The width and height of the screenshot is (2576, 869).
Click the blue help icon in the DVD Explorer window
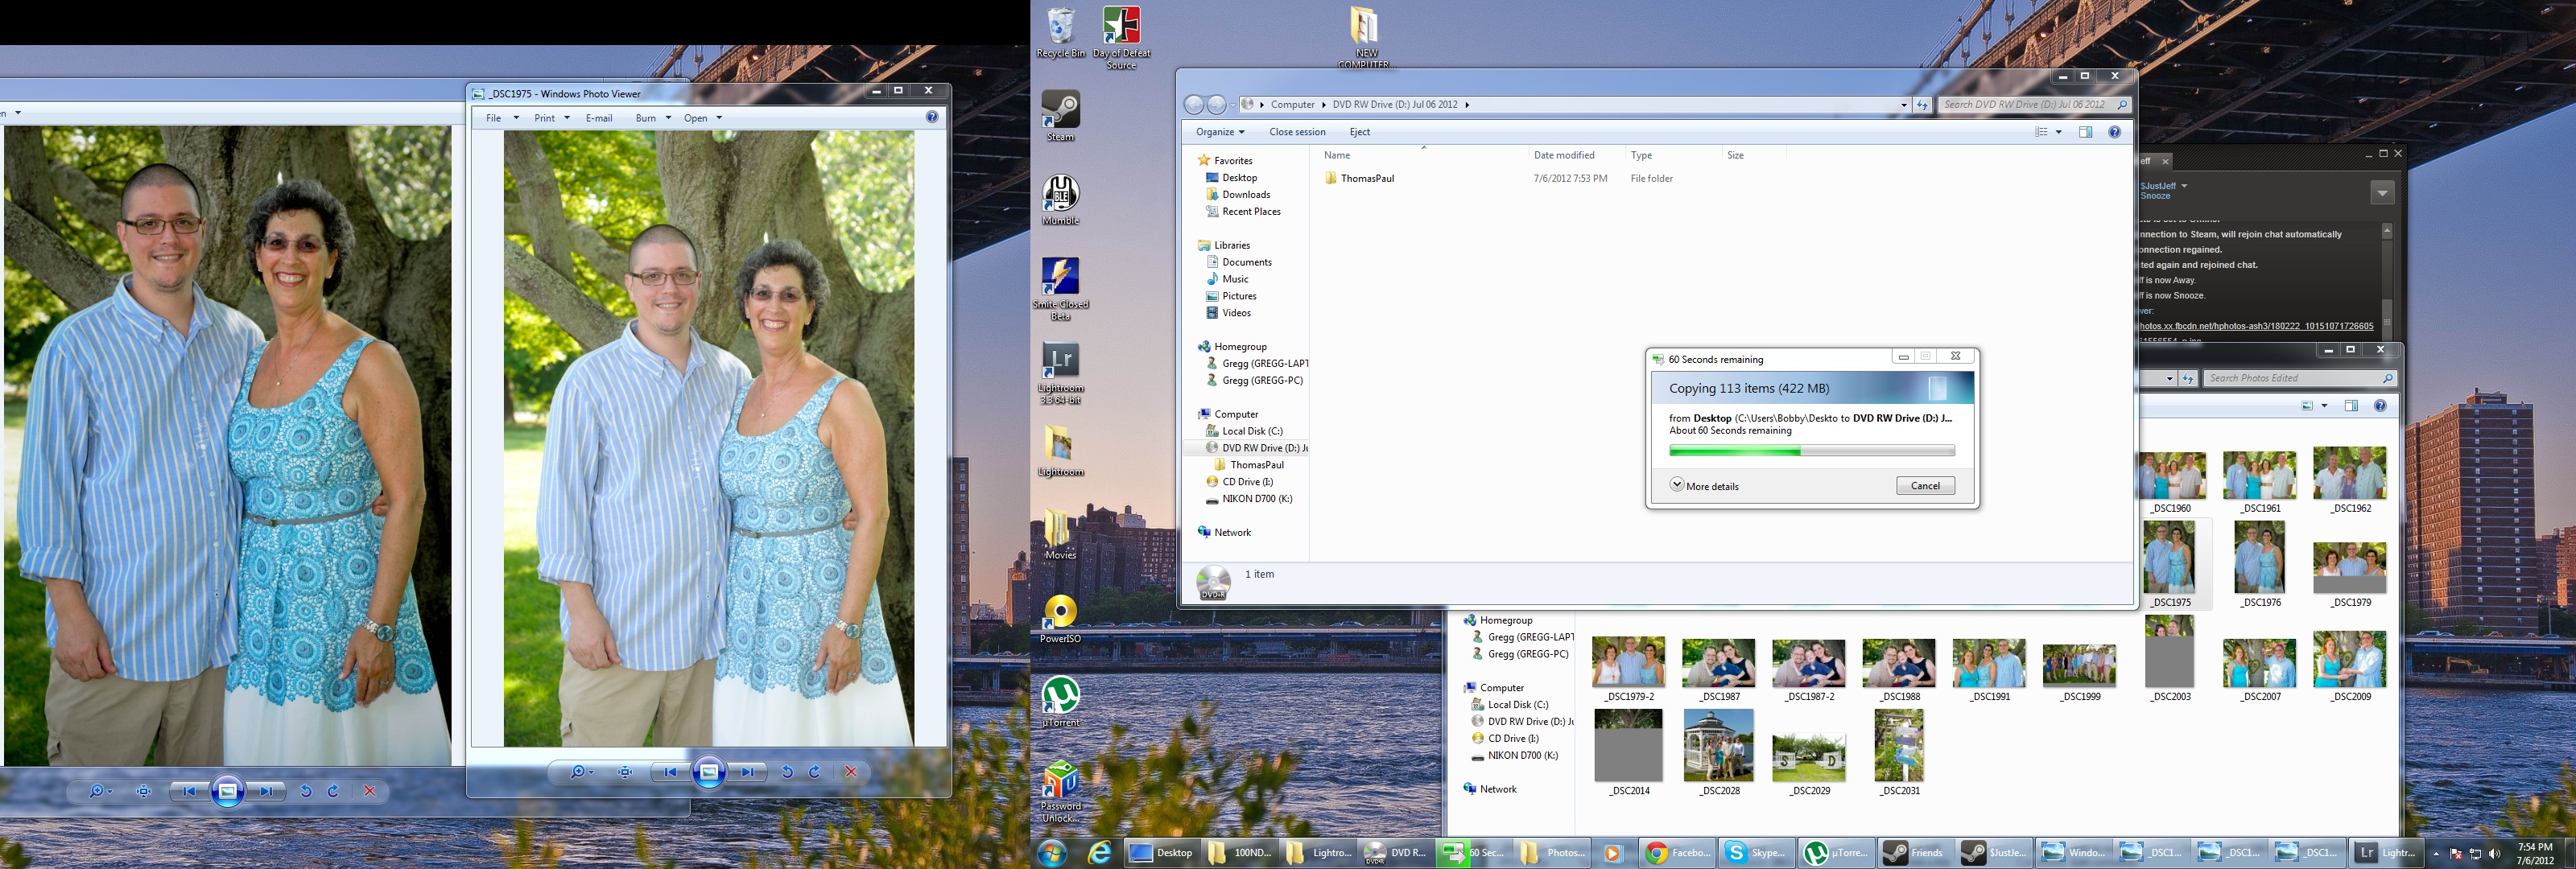click(x=2114, y=132)
